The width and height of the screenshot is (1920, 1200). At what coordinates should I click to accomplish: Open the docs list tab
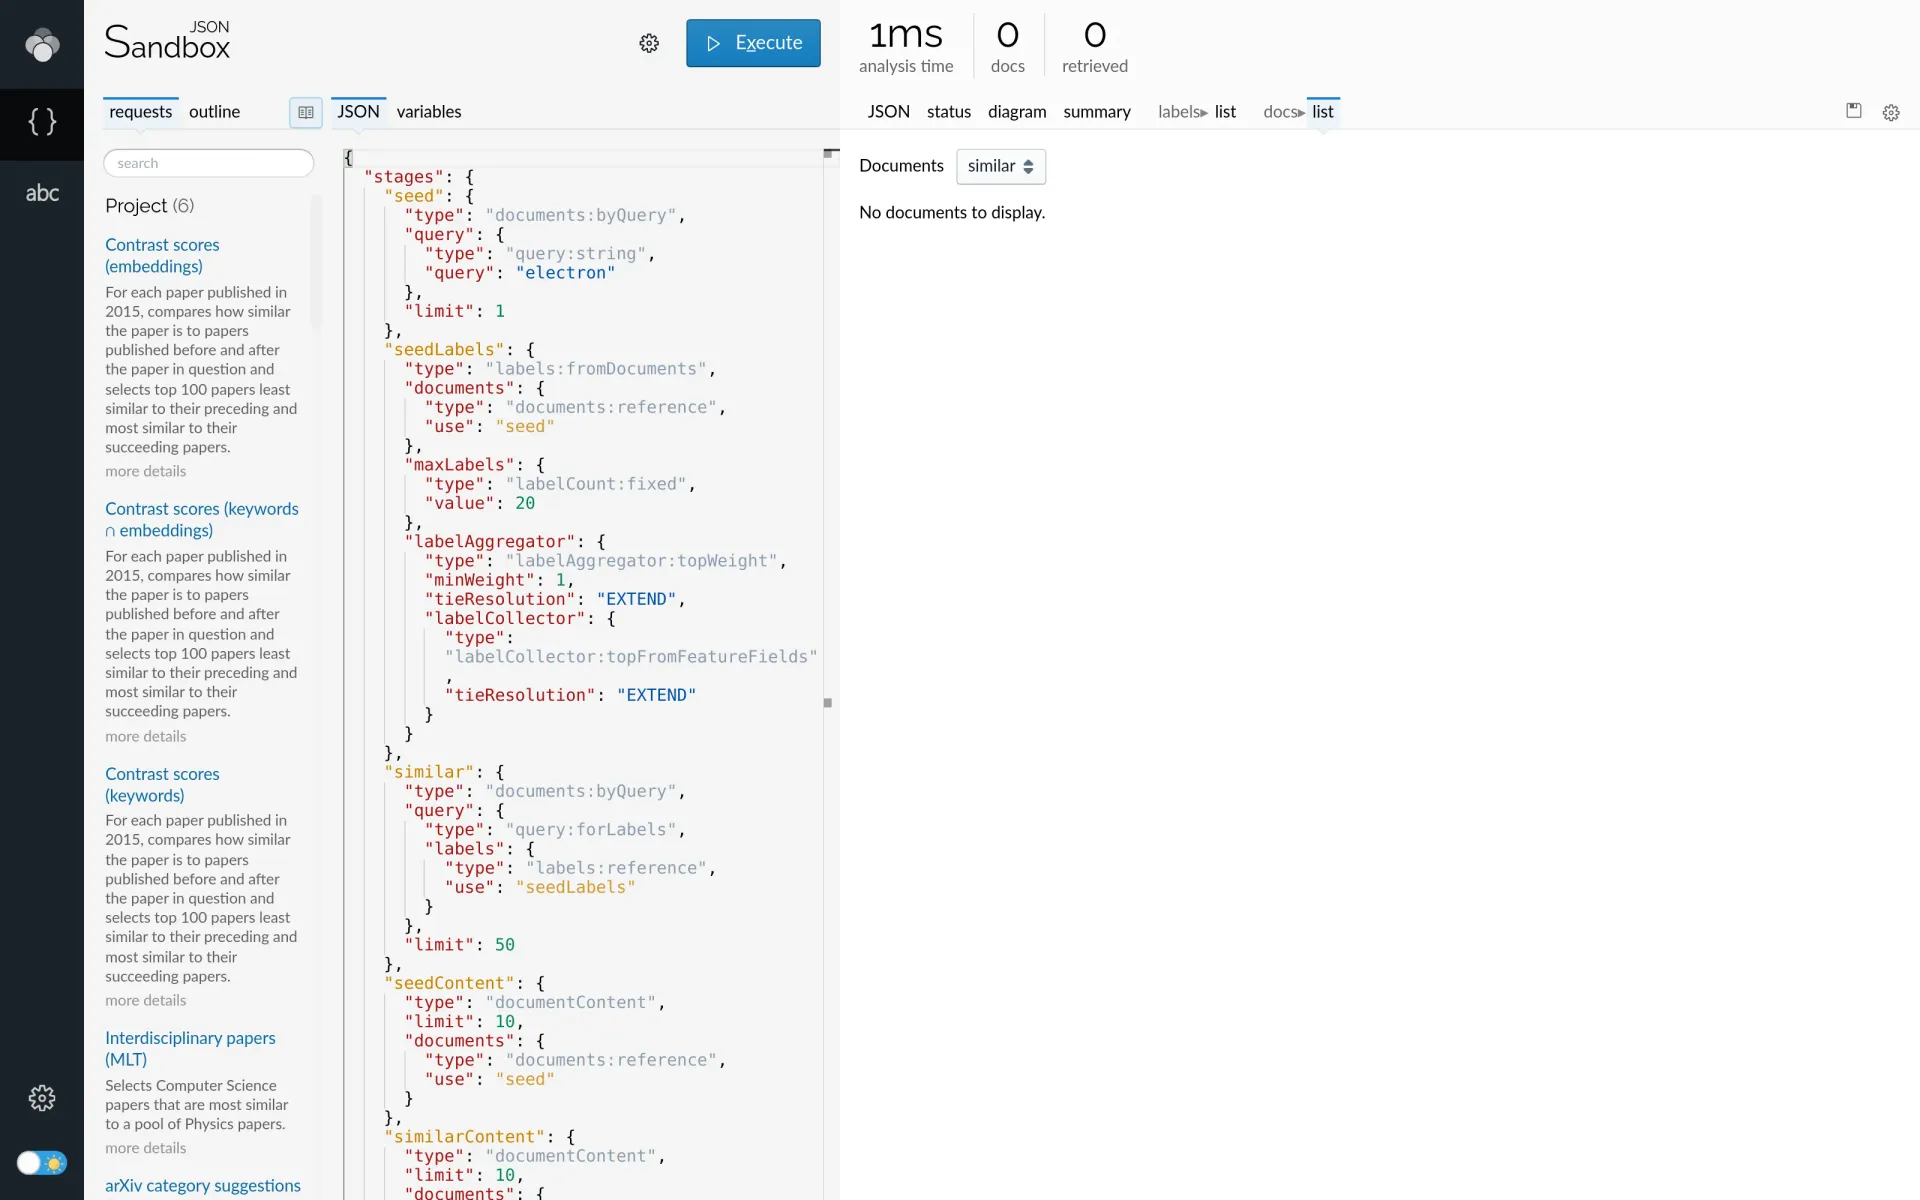point(1323,112)
